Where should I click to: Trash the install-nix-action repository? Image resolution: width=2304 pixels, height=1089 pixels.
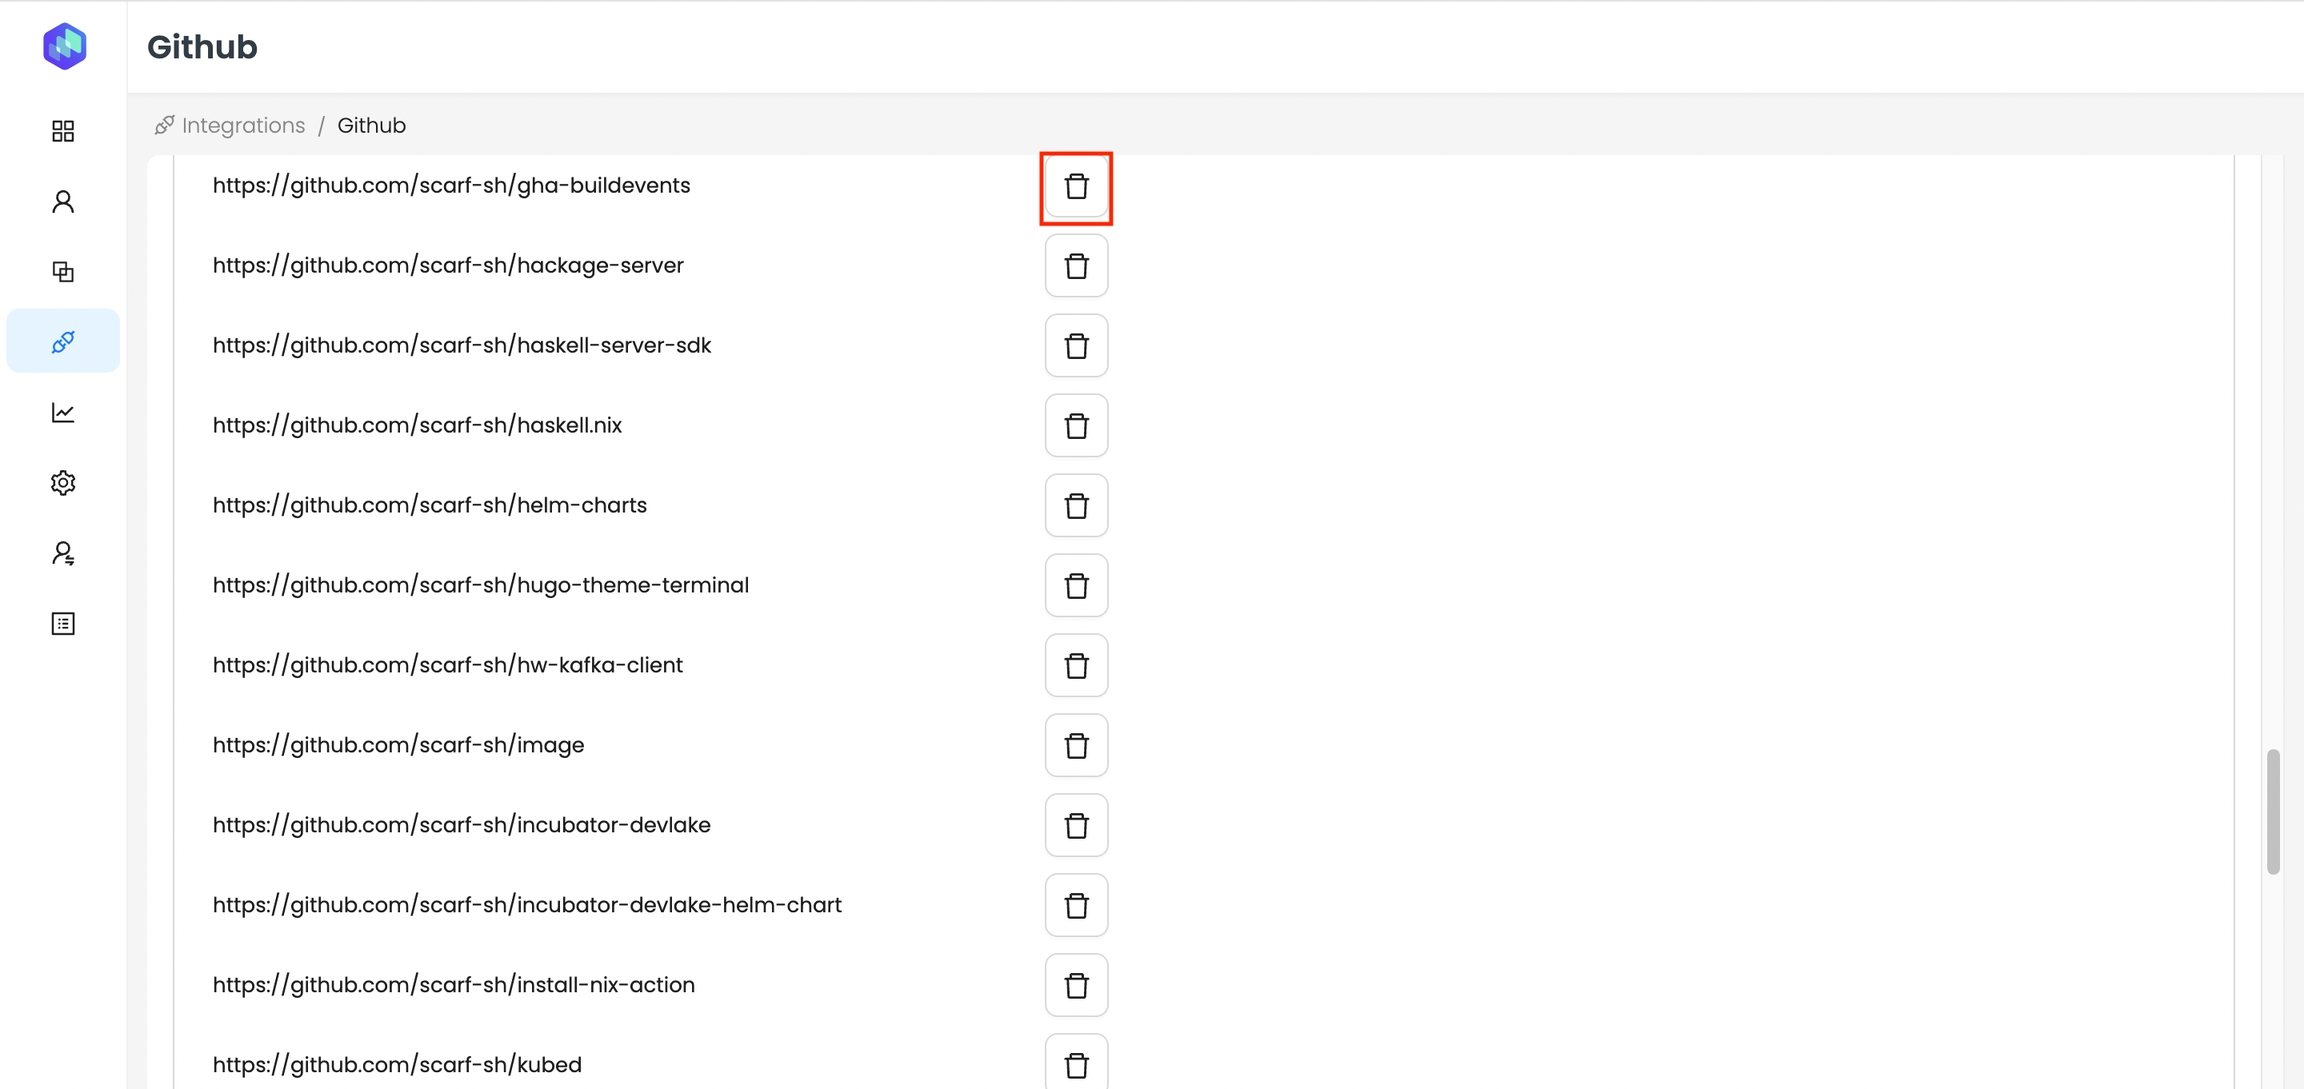[x=1076, y=986]
